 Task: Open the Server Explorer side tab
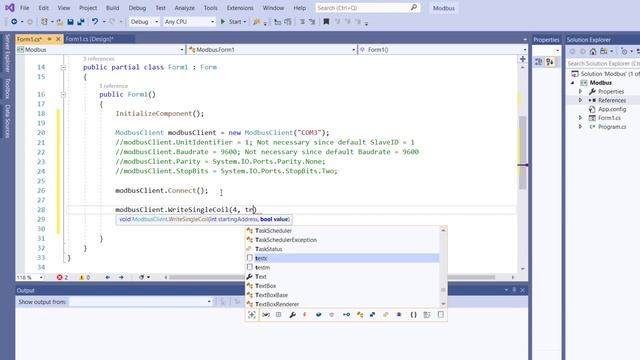click(x=7, y=53)
